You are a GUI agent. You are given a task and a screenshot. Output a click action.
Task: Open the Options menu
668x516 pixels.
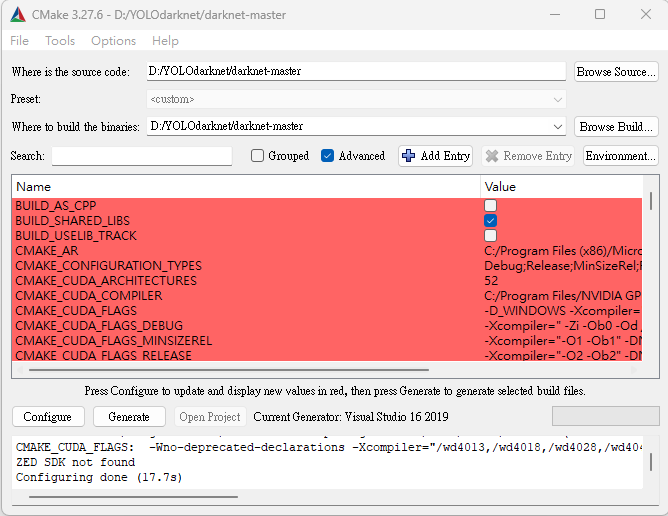tap(113, 41)
